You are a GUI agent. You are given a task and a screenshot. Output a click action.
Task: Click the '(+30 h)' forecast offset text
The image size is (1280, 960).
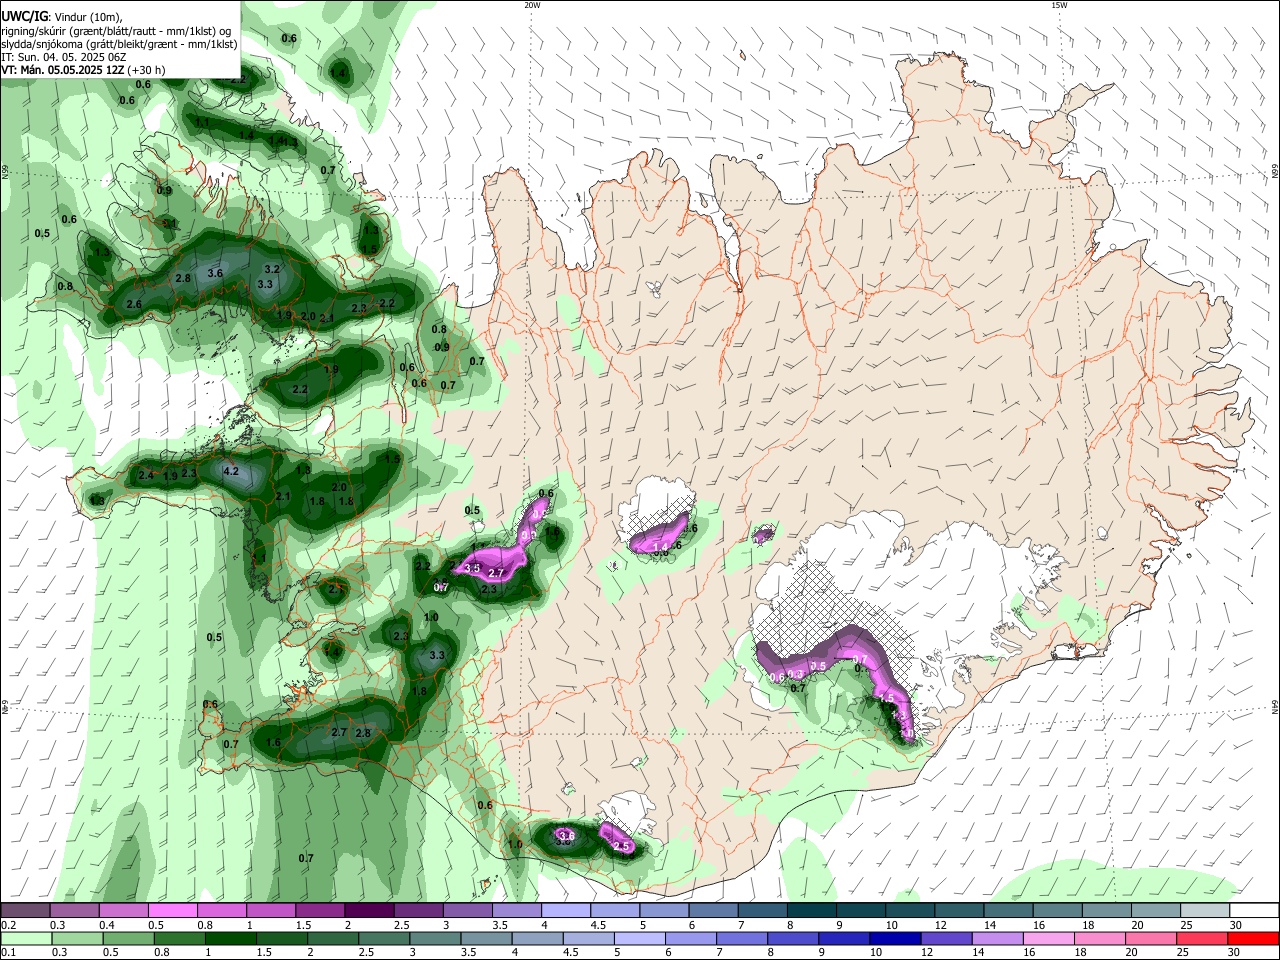pos(146,70)
